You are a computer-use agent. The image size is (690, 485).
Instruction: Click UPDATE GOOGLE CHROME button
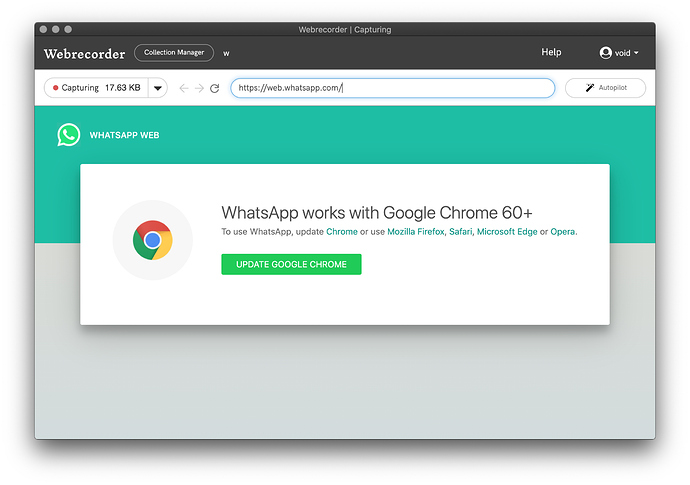(291, 264)
